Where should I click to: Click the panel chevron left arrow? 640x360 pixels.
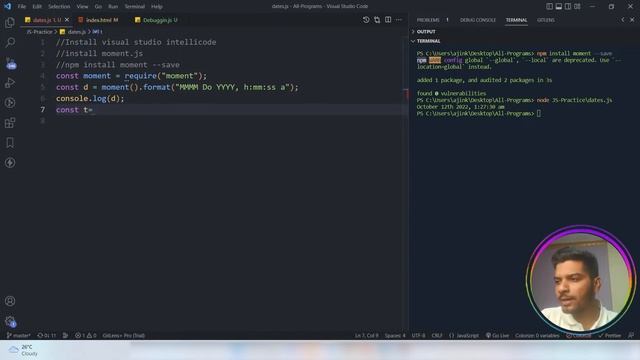click(623, 20)
